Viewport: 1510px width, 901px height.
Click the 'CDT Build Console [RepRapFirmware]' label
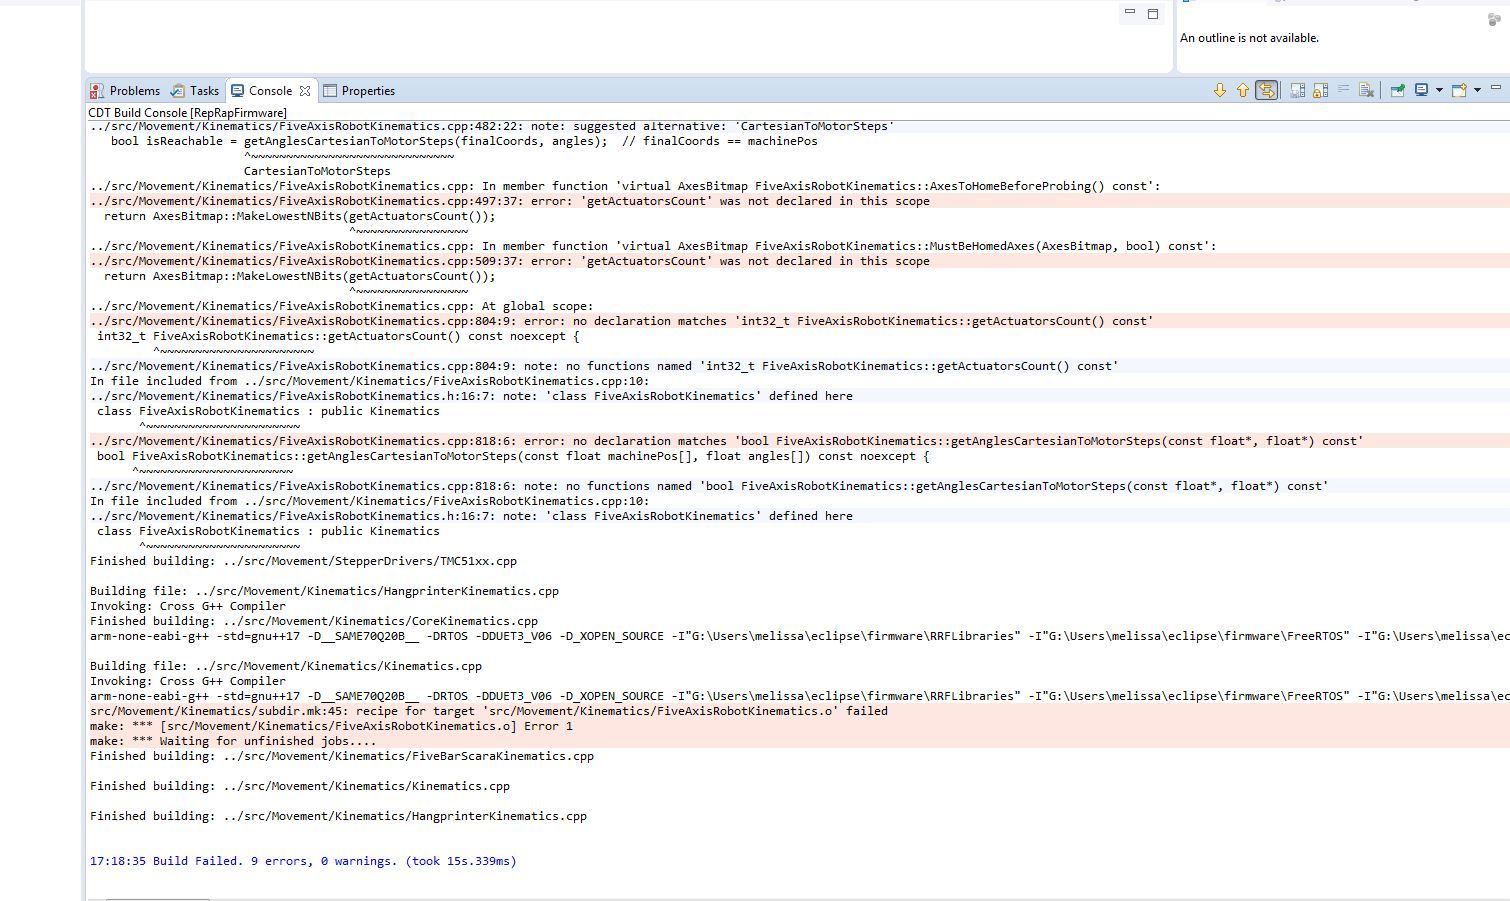(x=187, y=113)
